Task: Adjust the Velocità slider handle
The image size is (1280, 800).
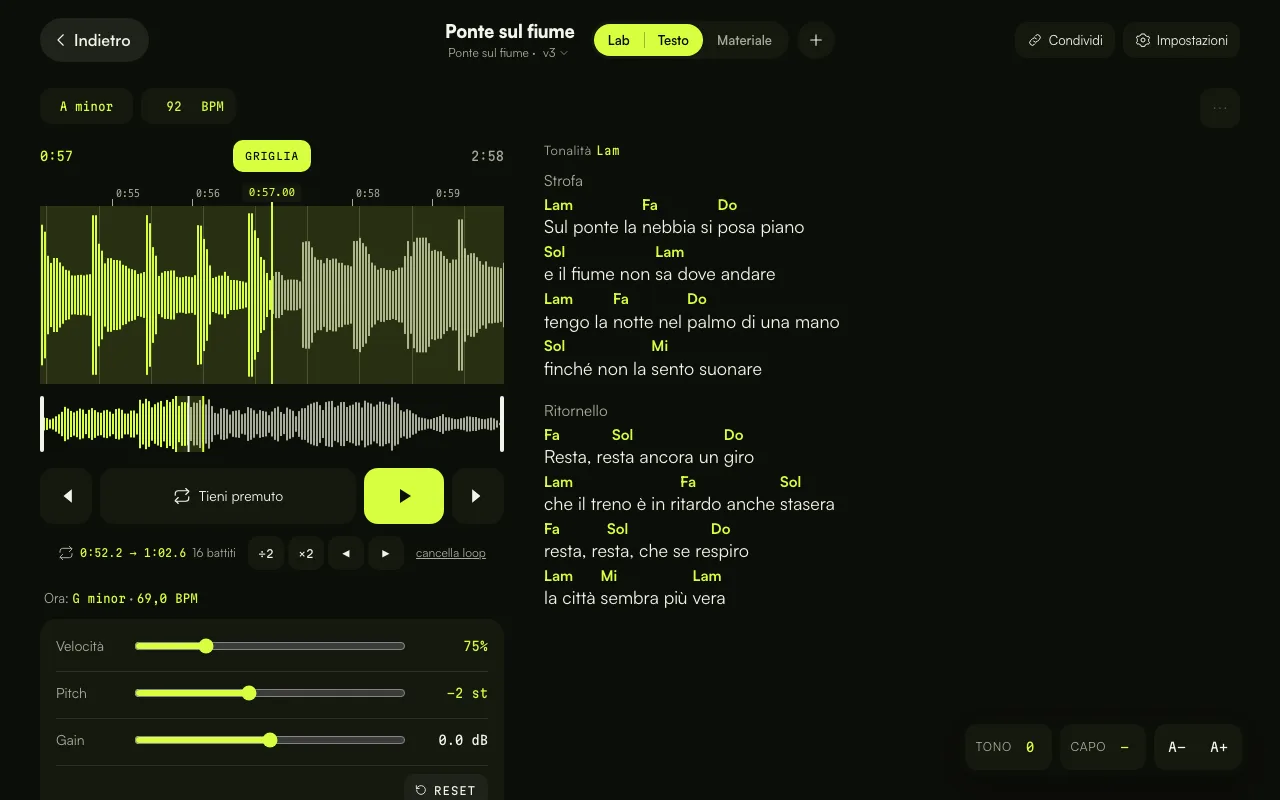Action: pyautogui.click(x=206, y=646)
